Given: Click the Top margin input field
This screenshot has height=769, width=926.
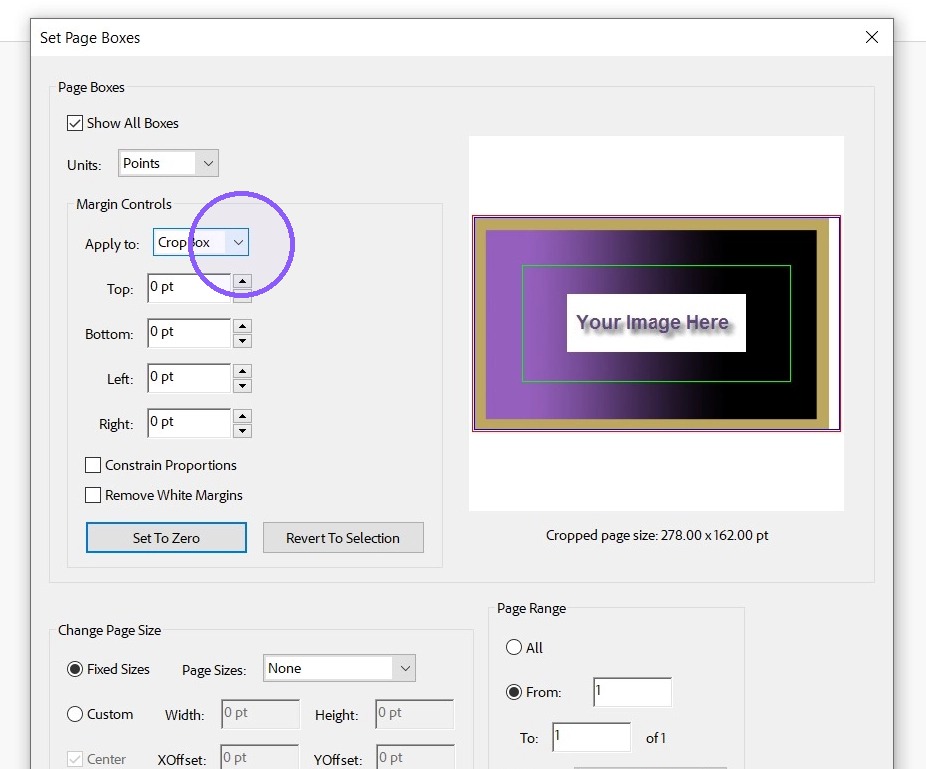Looking at the screenshot, I should [x=189, y=288].
